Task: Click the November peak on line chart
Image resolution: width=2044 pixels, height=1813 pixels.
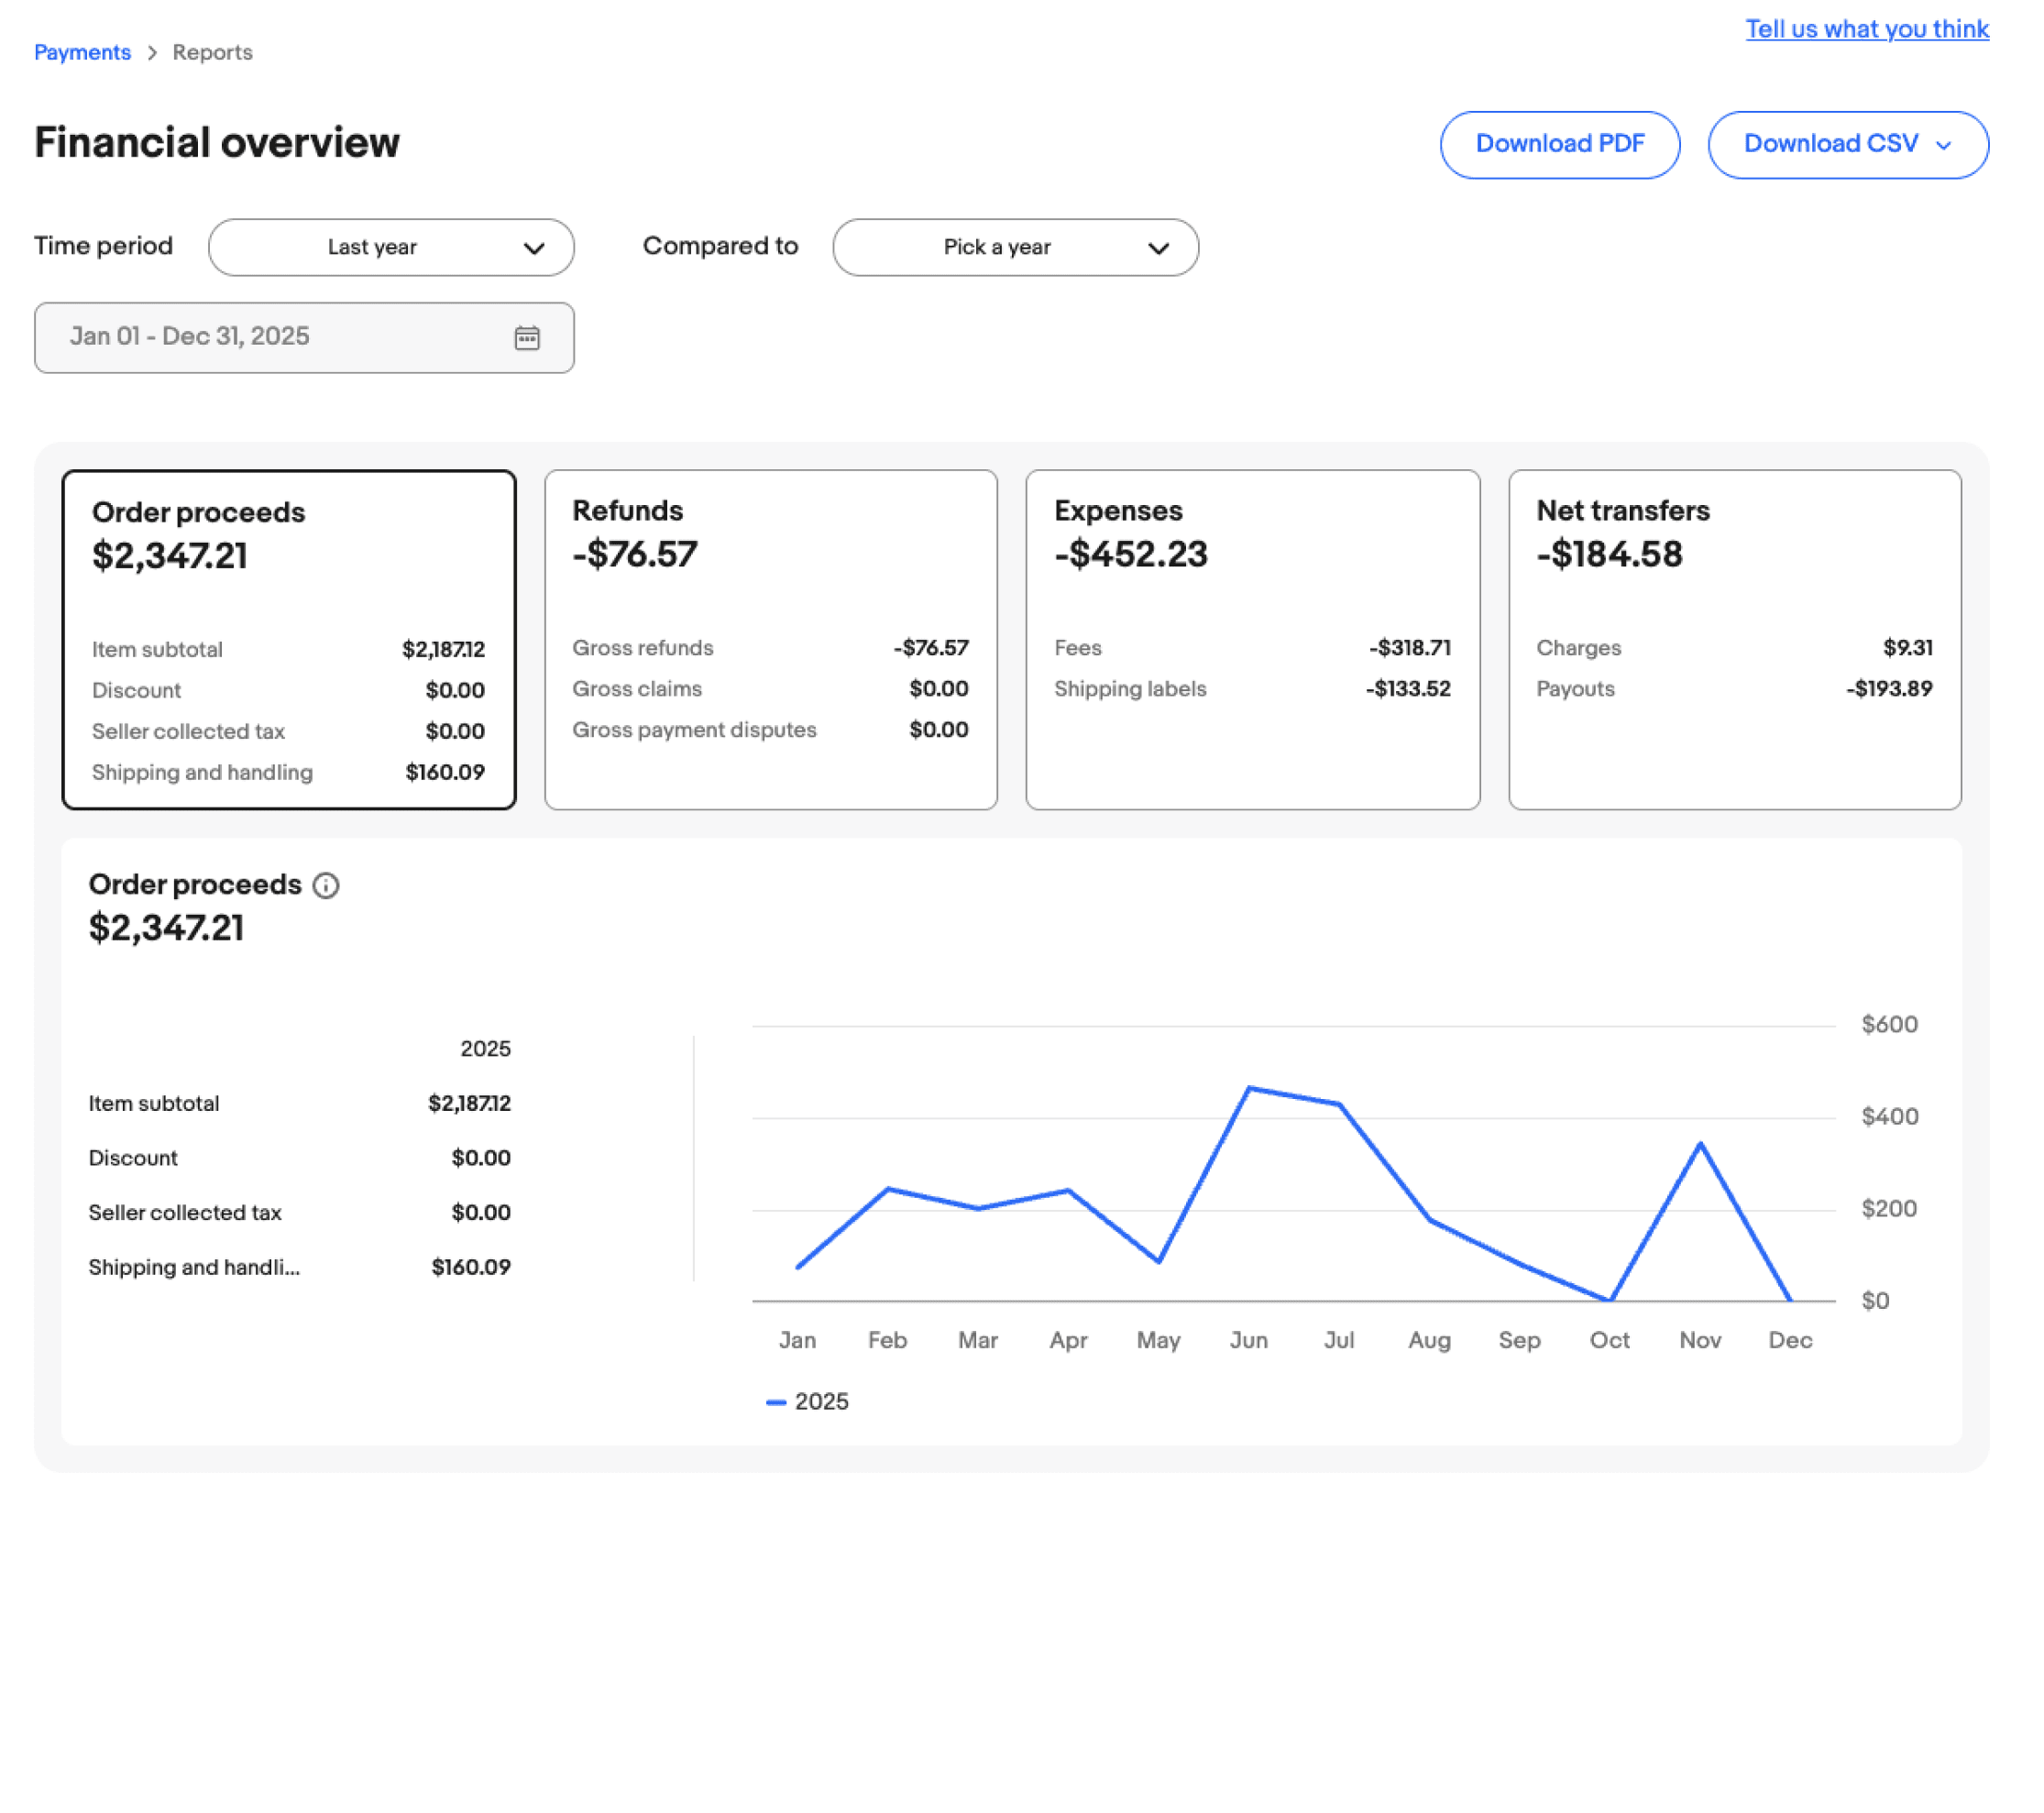Action: 1700,1144
